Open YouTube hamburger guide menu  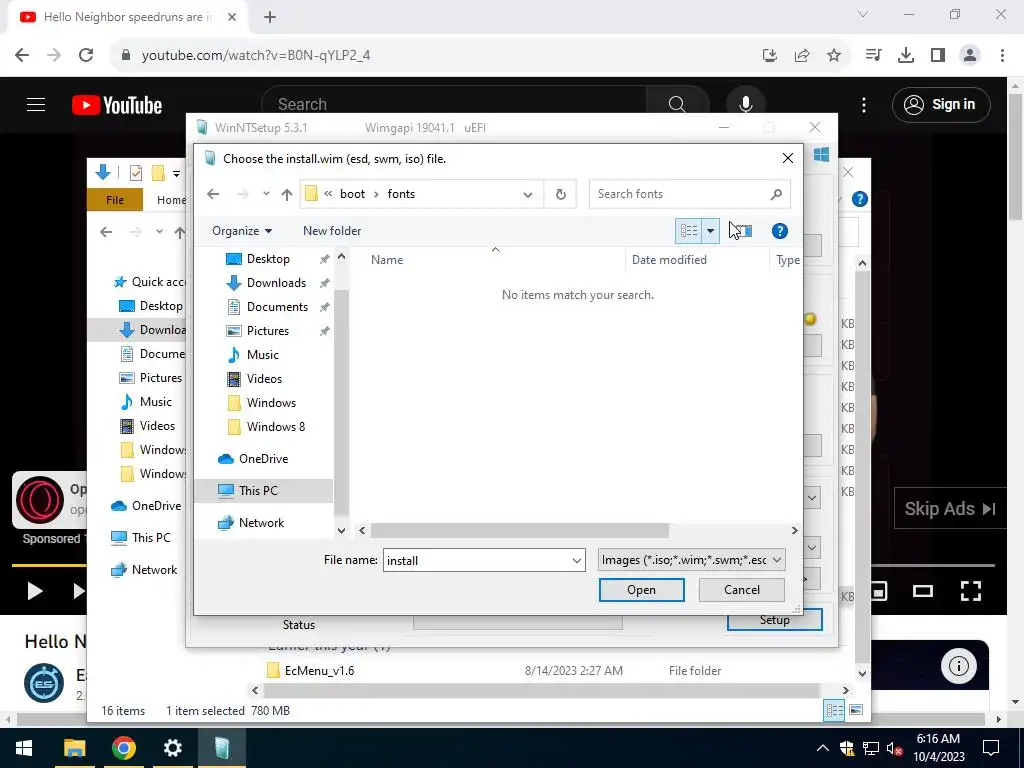(36, 104)
